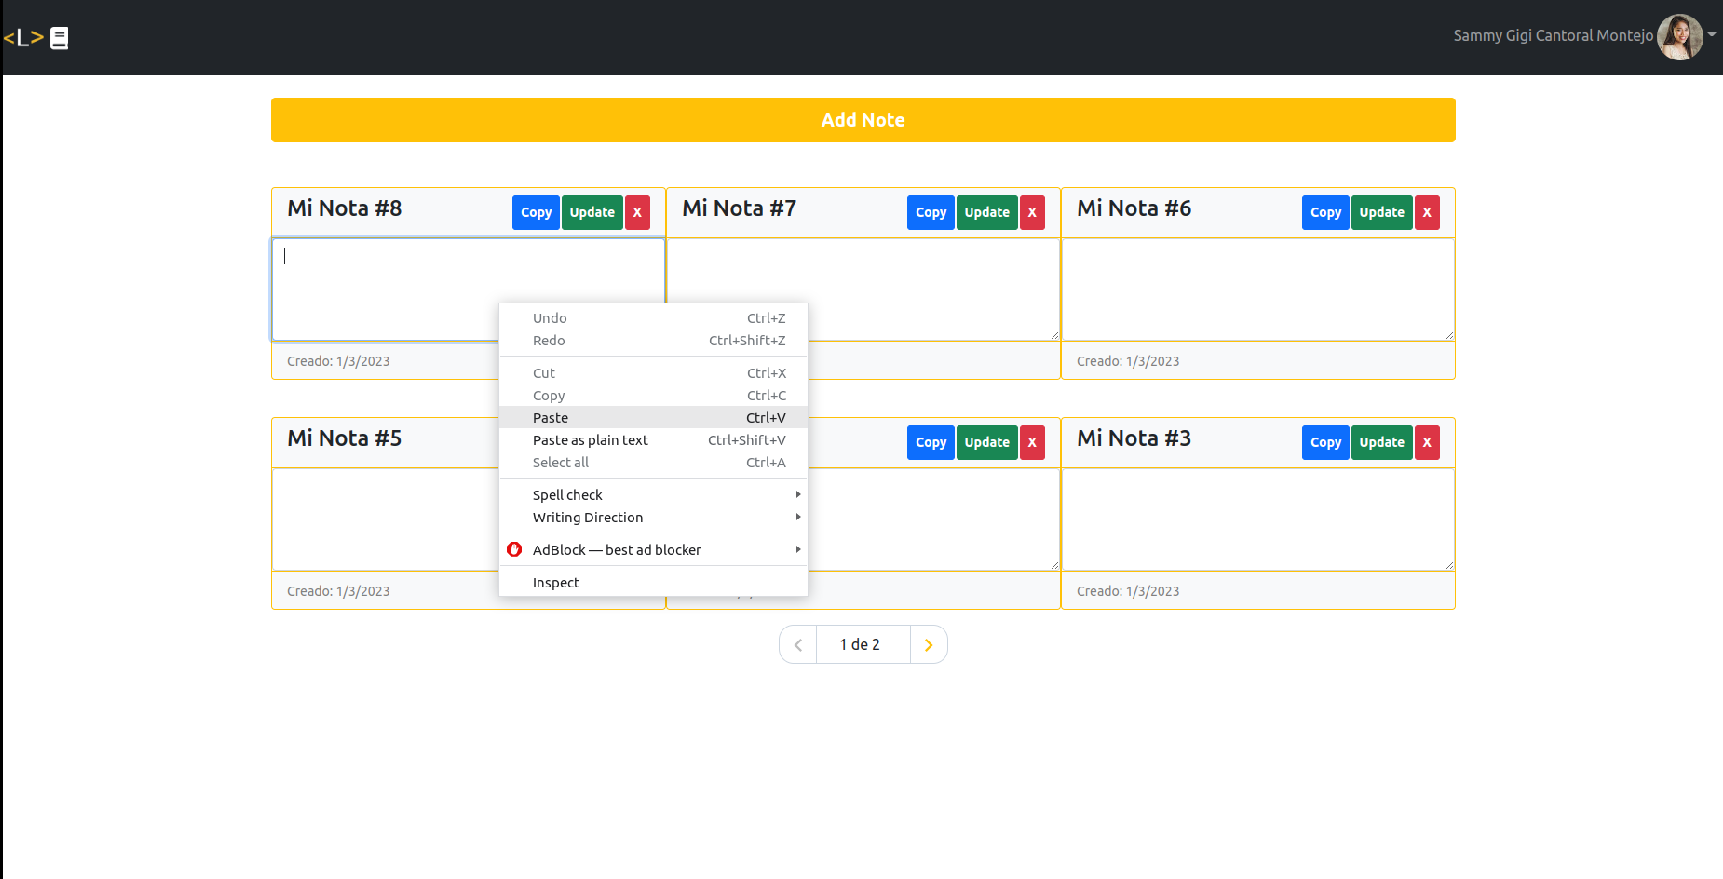Choose Redo in the context menu
This screenshot has height=879, width=1723.
[653, 340]
